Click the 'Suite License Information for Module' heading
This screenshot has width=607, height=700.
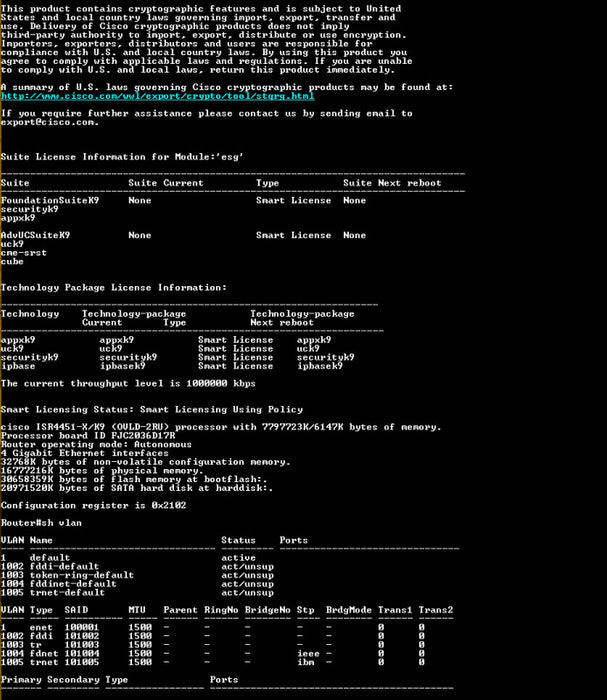click(122, 157)
